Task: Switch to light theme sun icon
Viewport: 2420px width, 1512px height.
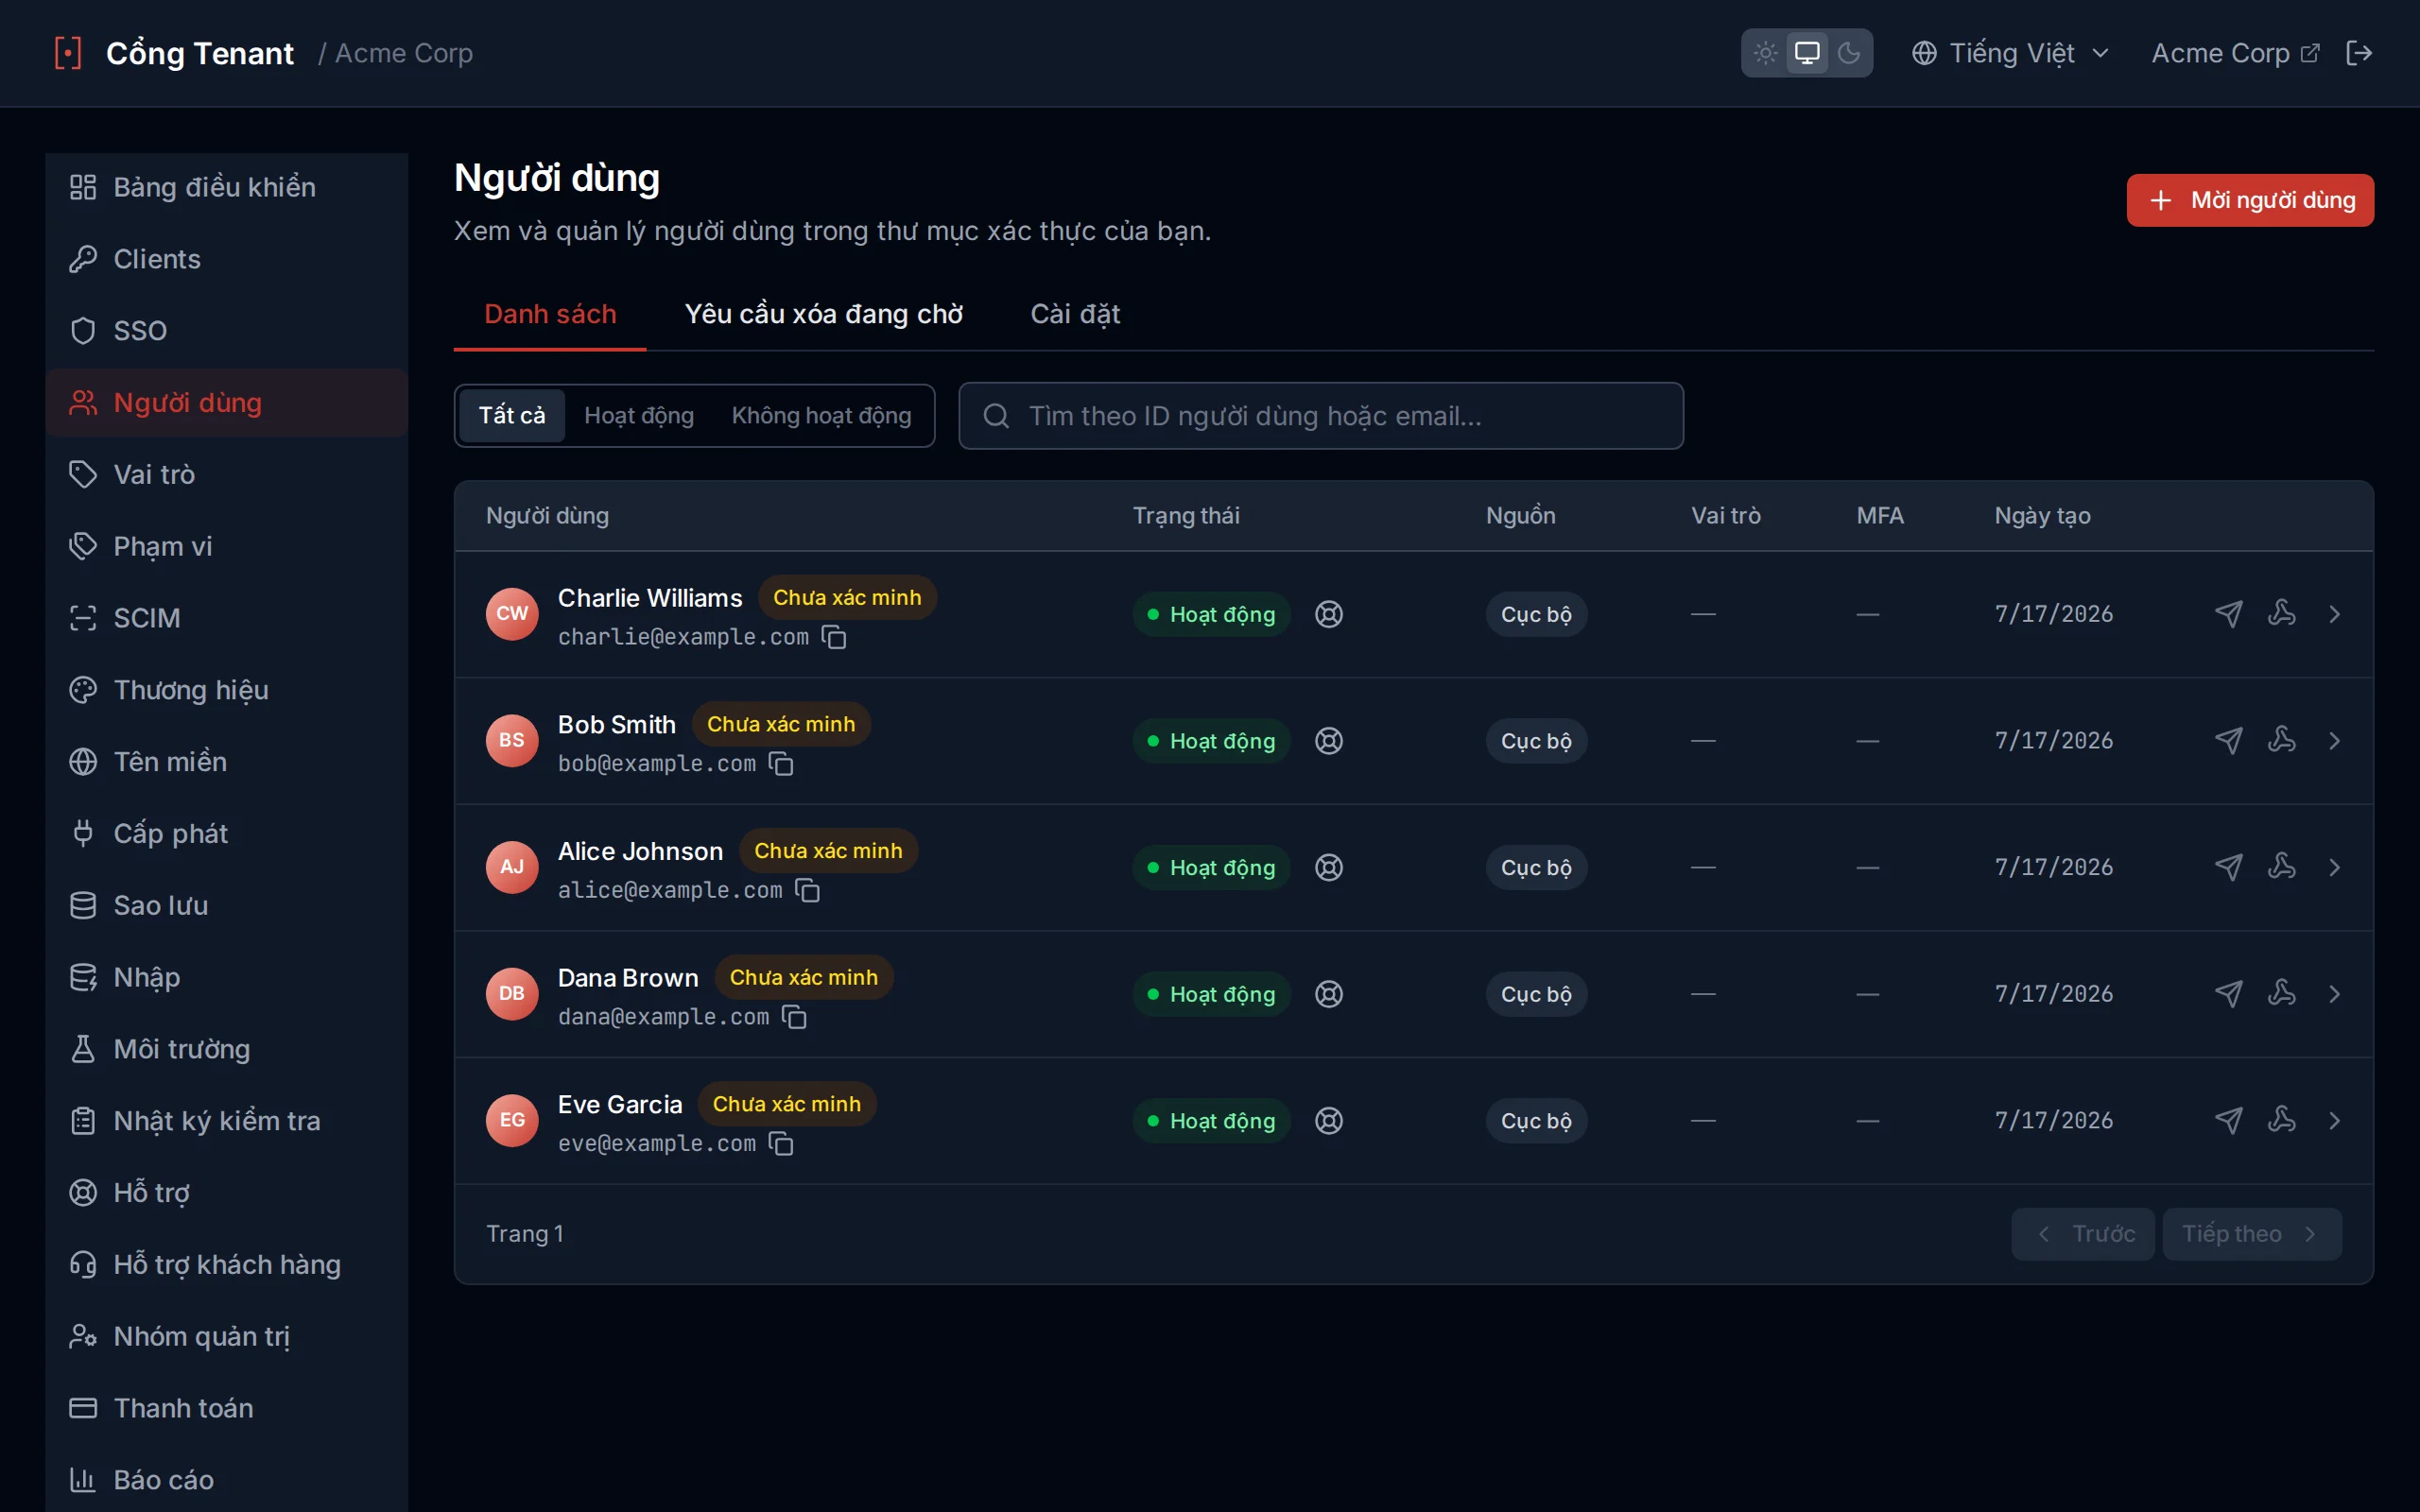Action: pyautogui.click(x=1765, y=53)
